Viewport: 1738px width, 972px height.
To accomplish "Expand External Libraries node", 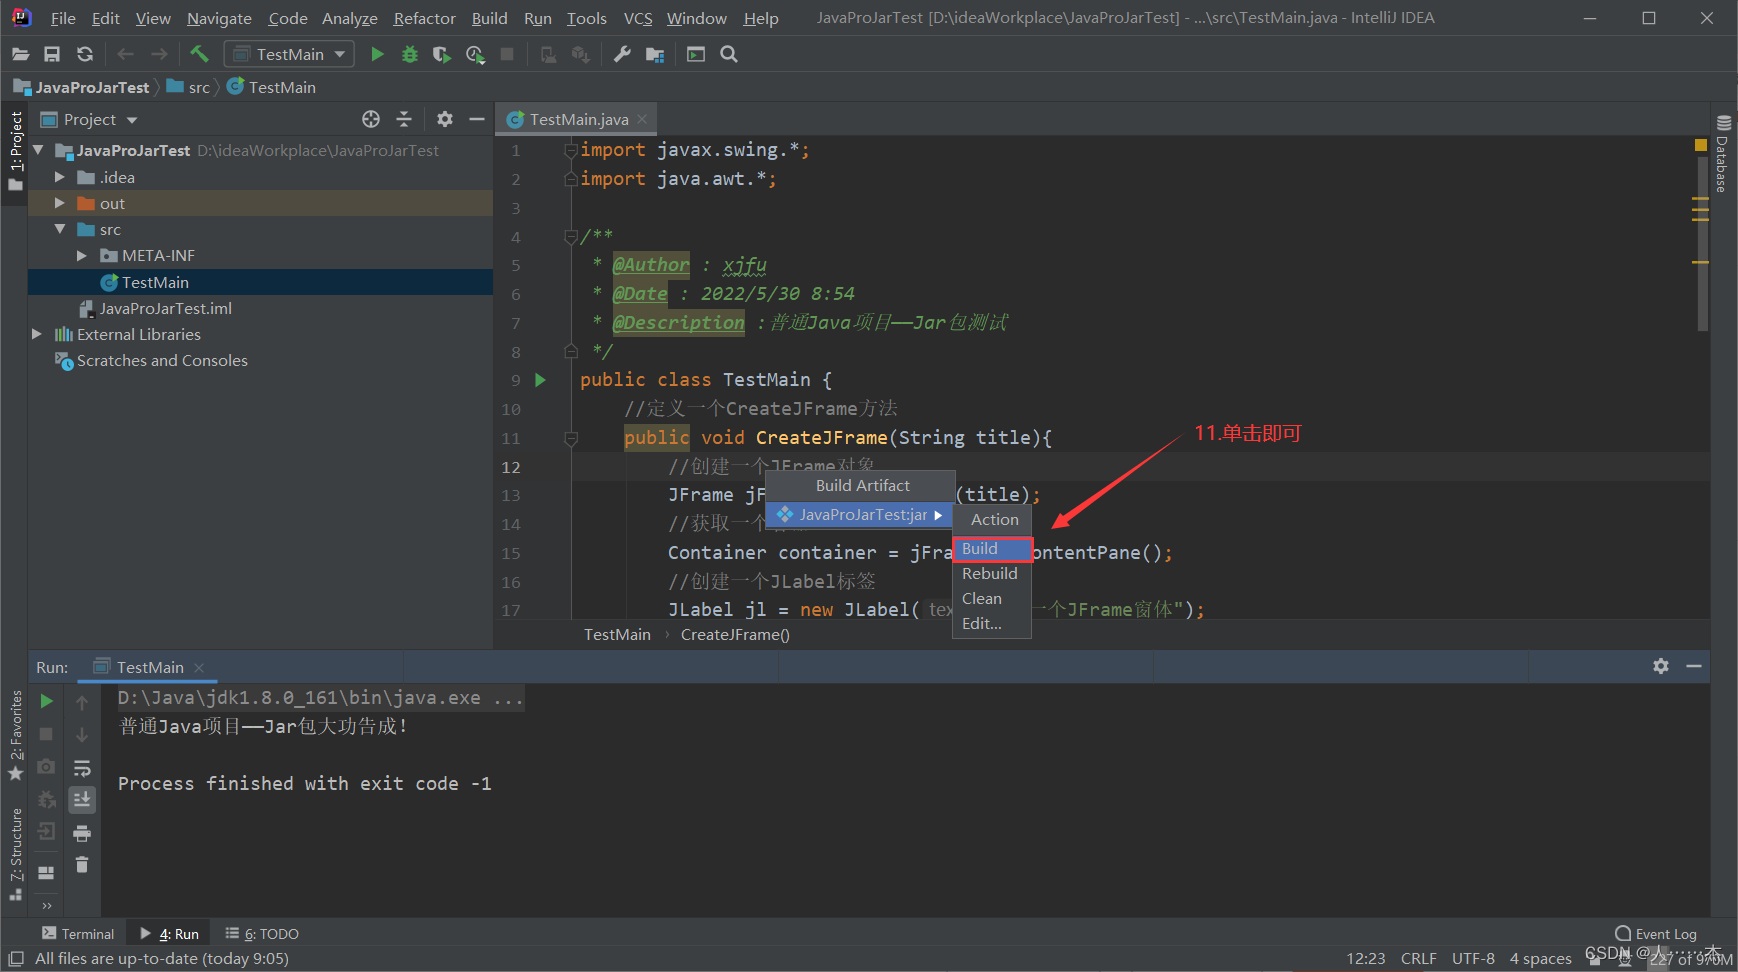I will 37,334.
